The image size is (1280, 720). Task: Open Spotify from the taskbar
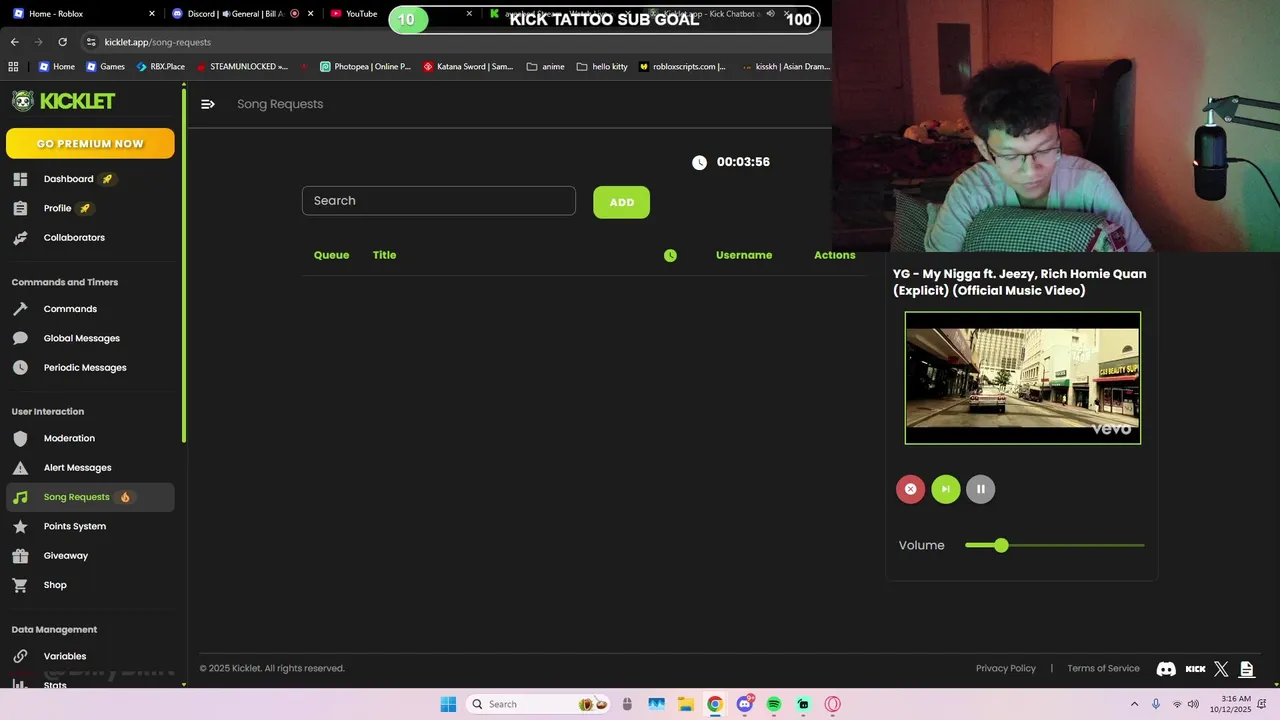(774, 704)
